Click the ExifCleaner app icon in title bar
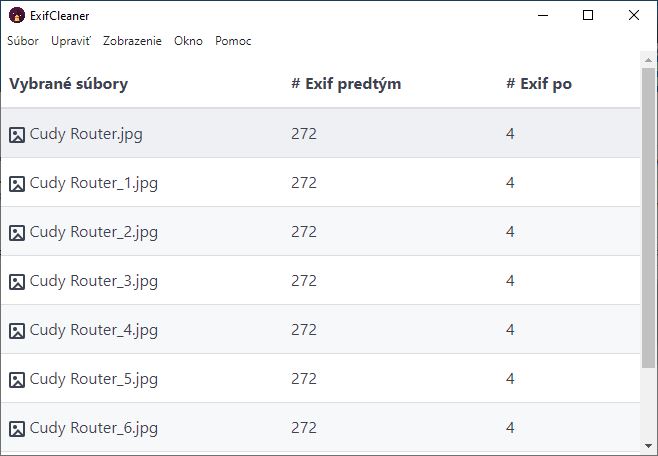The image size is (658, 456). point(16,16)
